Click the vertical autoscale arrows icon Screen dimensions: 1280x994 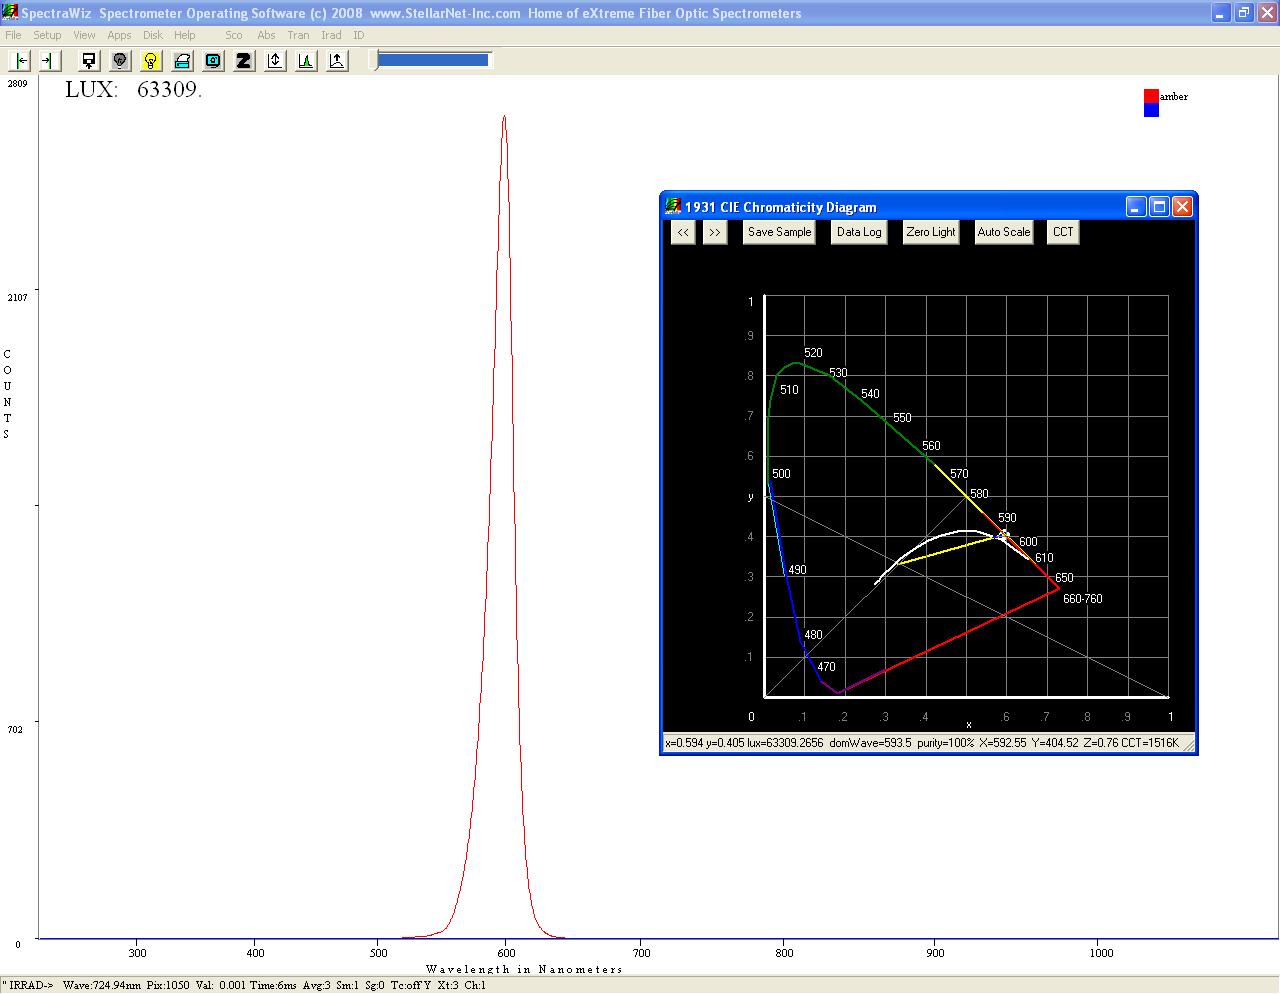pos(274,60)
